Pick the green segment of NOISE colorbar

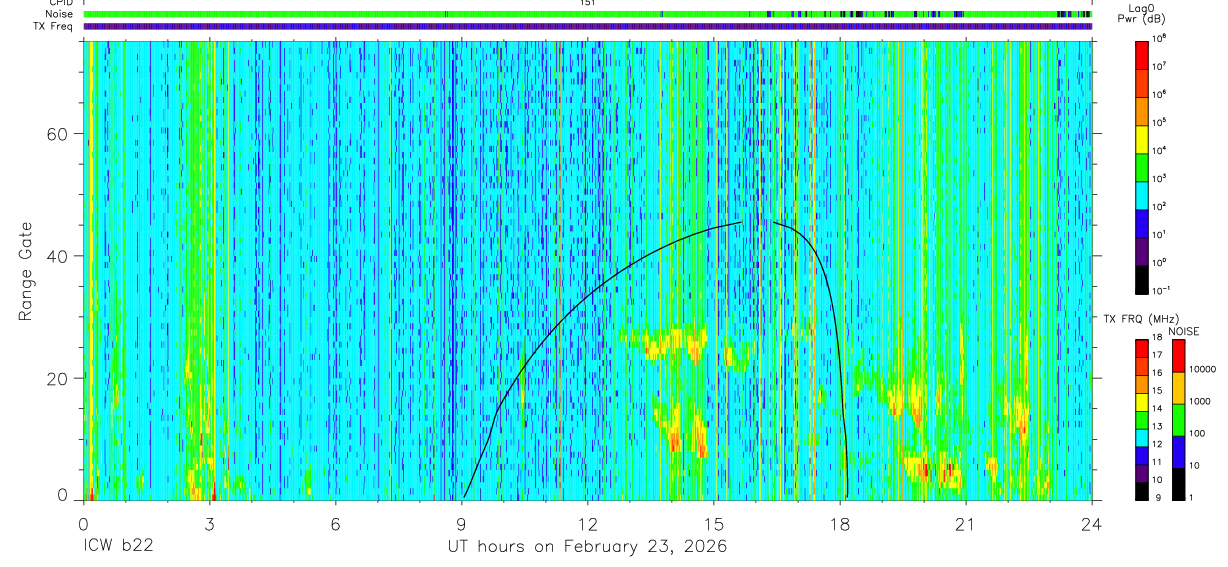tap(1178, 420)
